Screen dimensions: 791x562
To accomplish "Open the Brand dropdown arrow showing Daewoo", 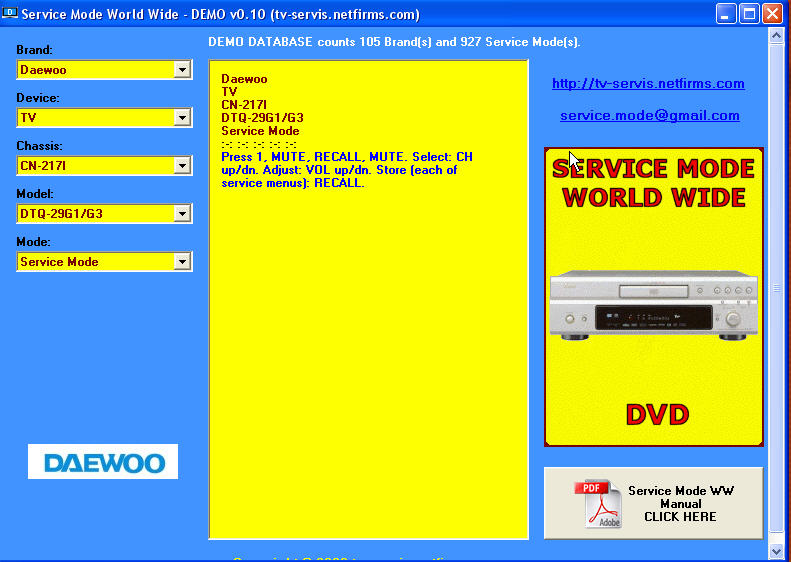I will (182, 70).
